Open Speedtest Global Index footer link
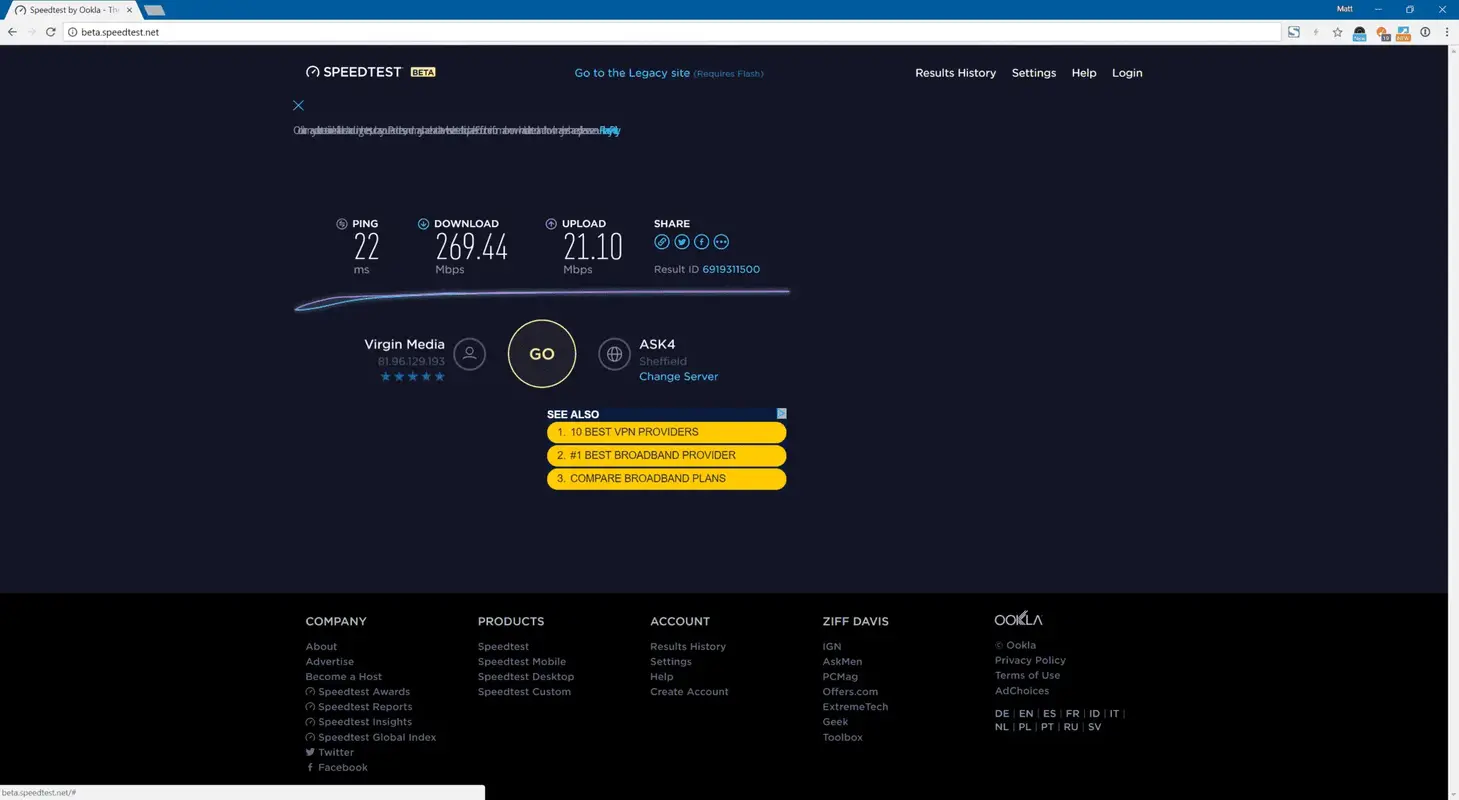Viewport: 1459px width, 800px height. coord(371,737)
